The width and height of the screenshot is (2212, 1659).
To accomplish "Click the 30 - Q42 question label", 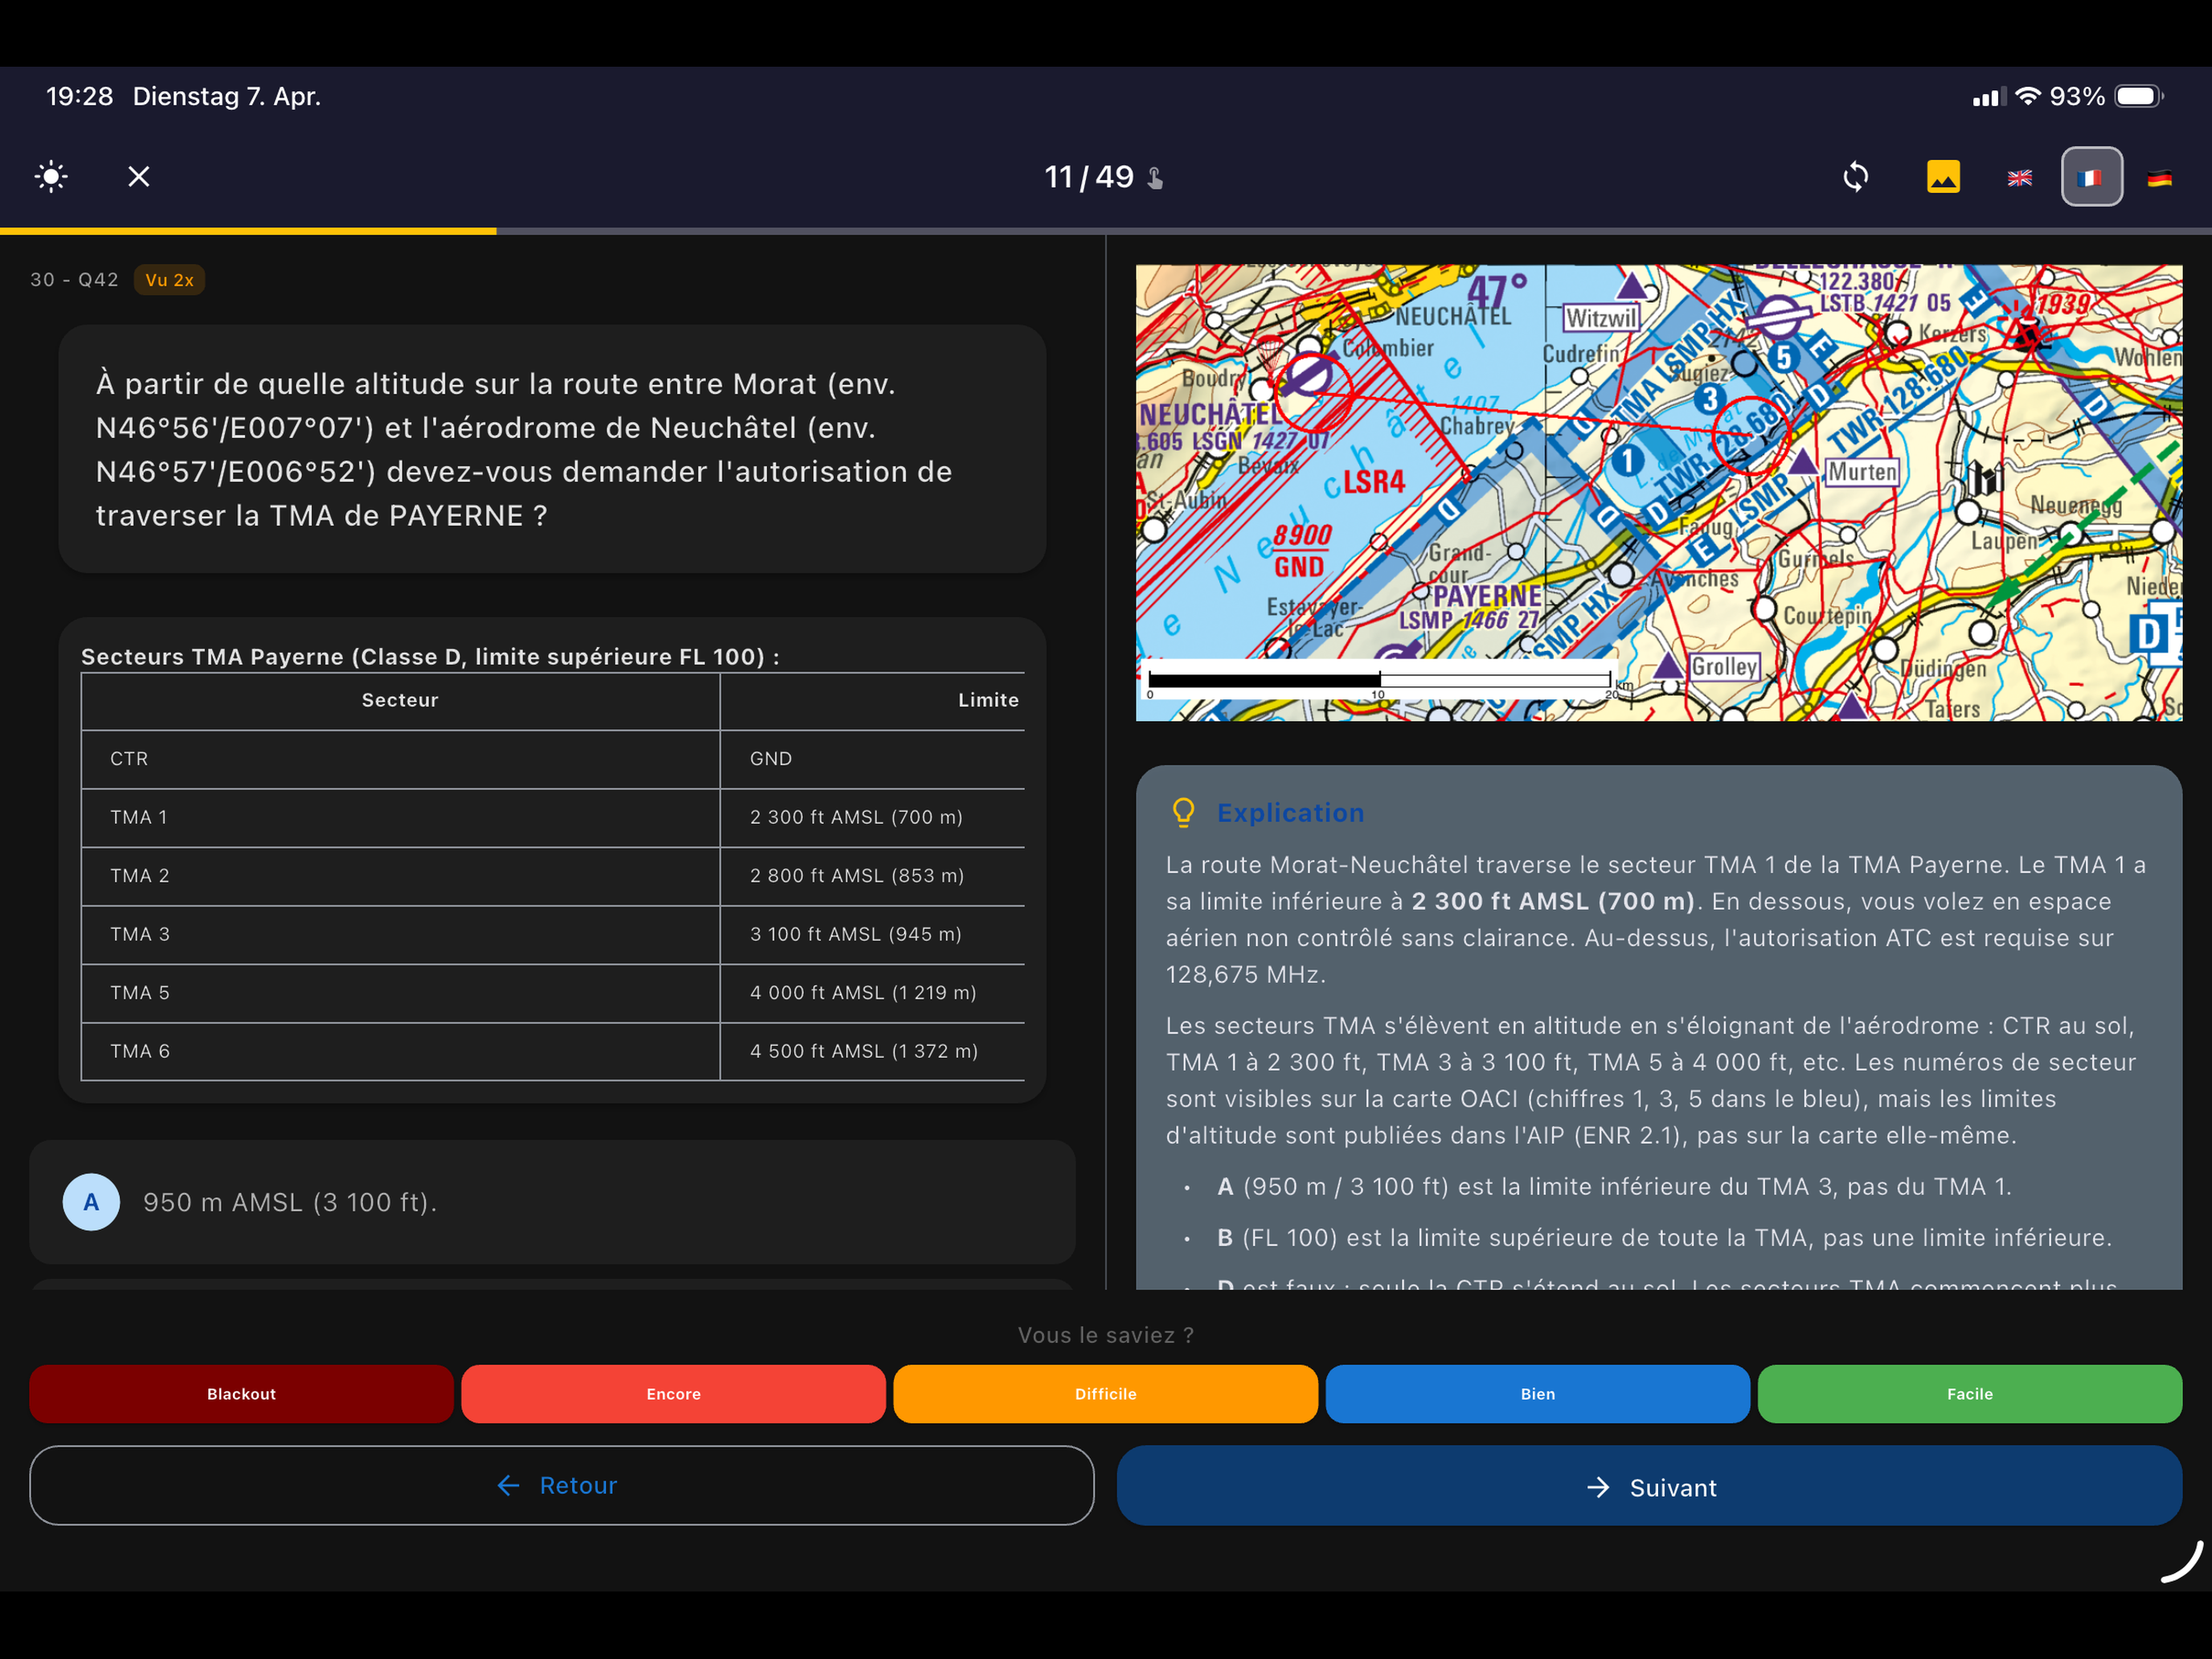I will [74, 280].
